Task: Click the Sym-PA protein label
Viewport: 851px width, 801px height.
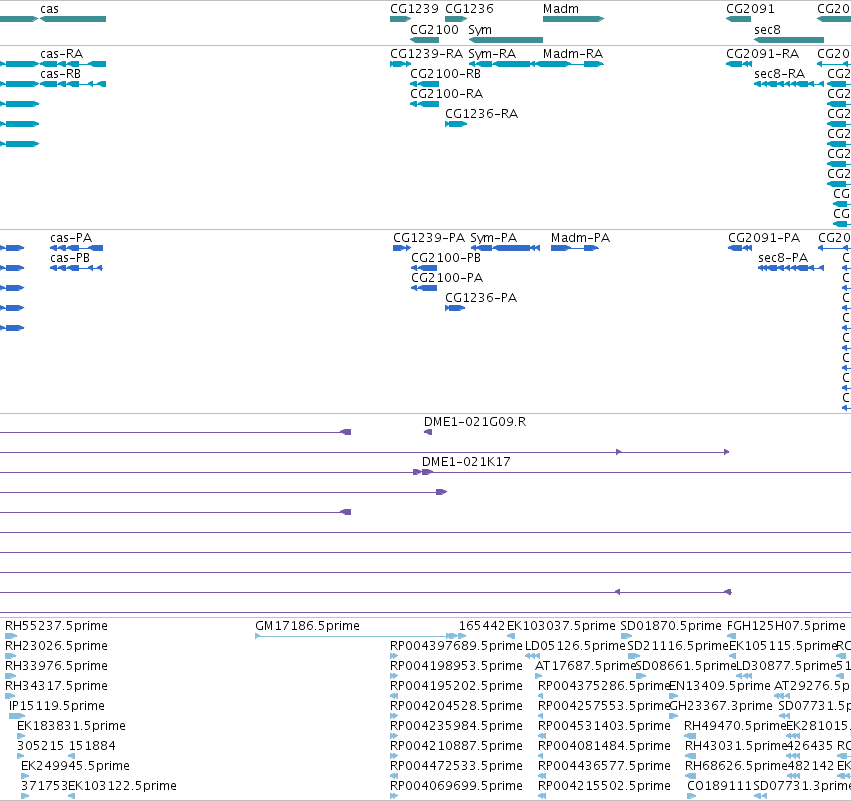Action: coord(493,238)
